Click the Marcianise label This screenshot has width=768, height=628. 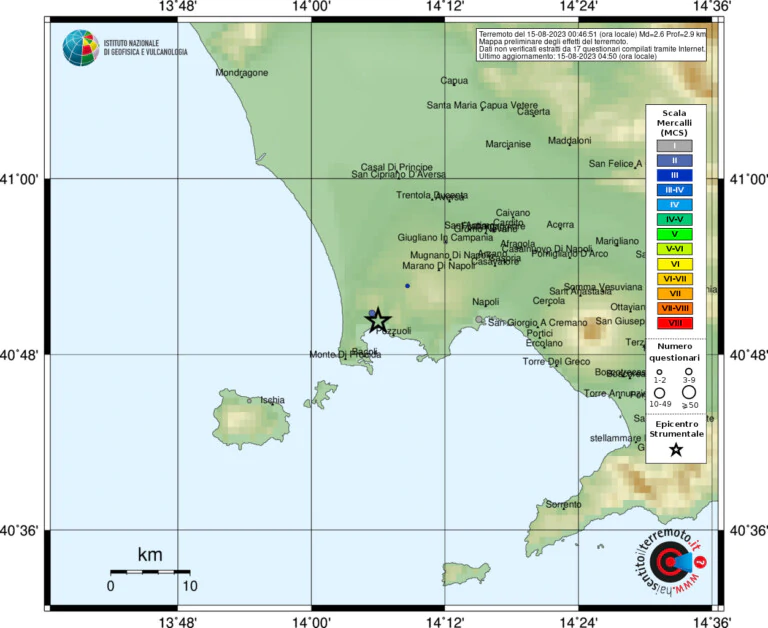(x=508, y=144)
